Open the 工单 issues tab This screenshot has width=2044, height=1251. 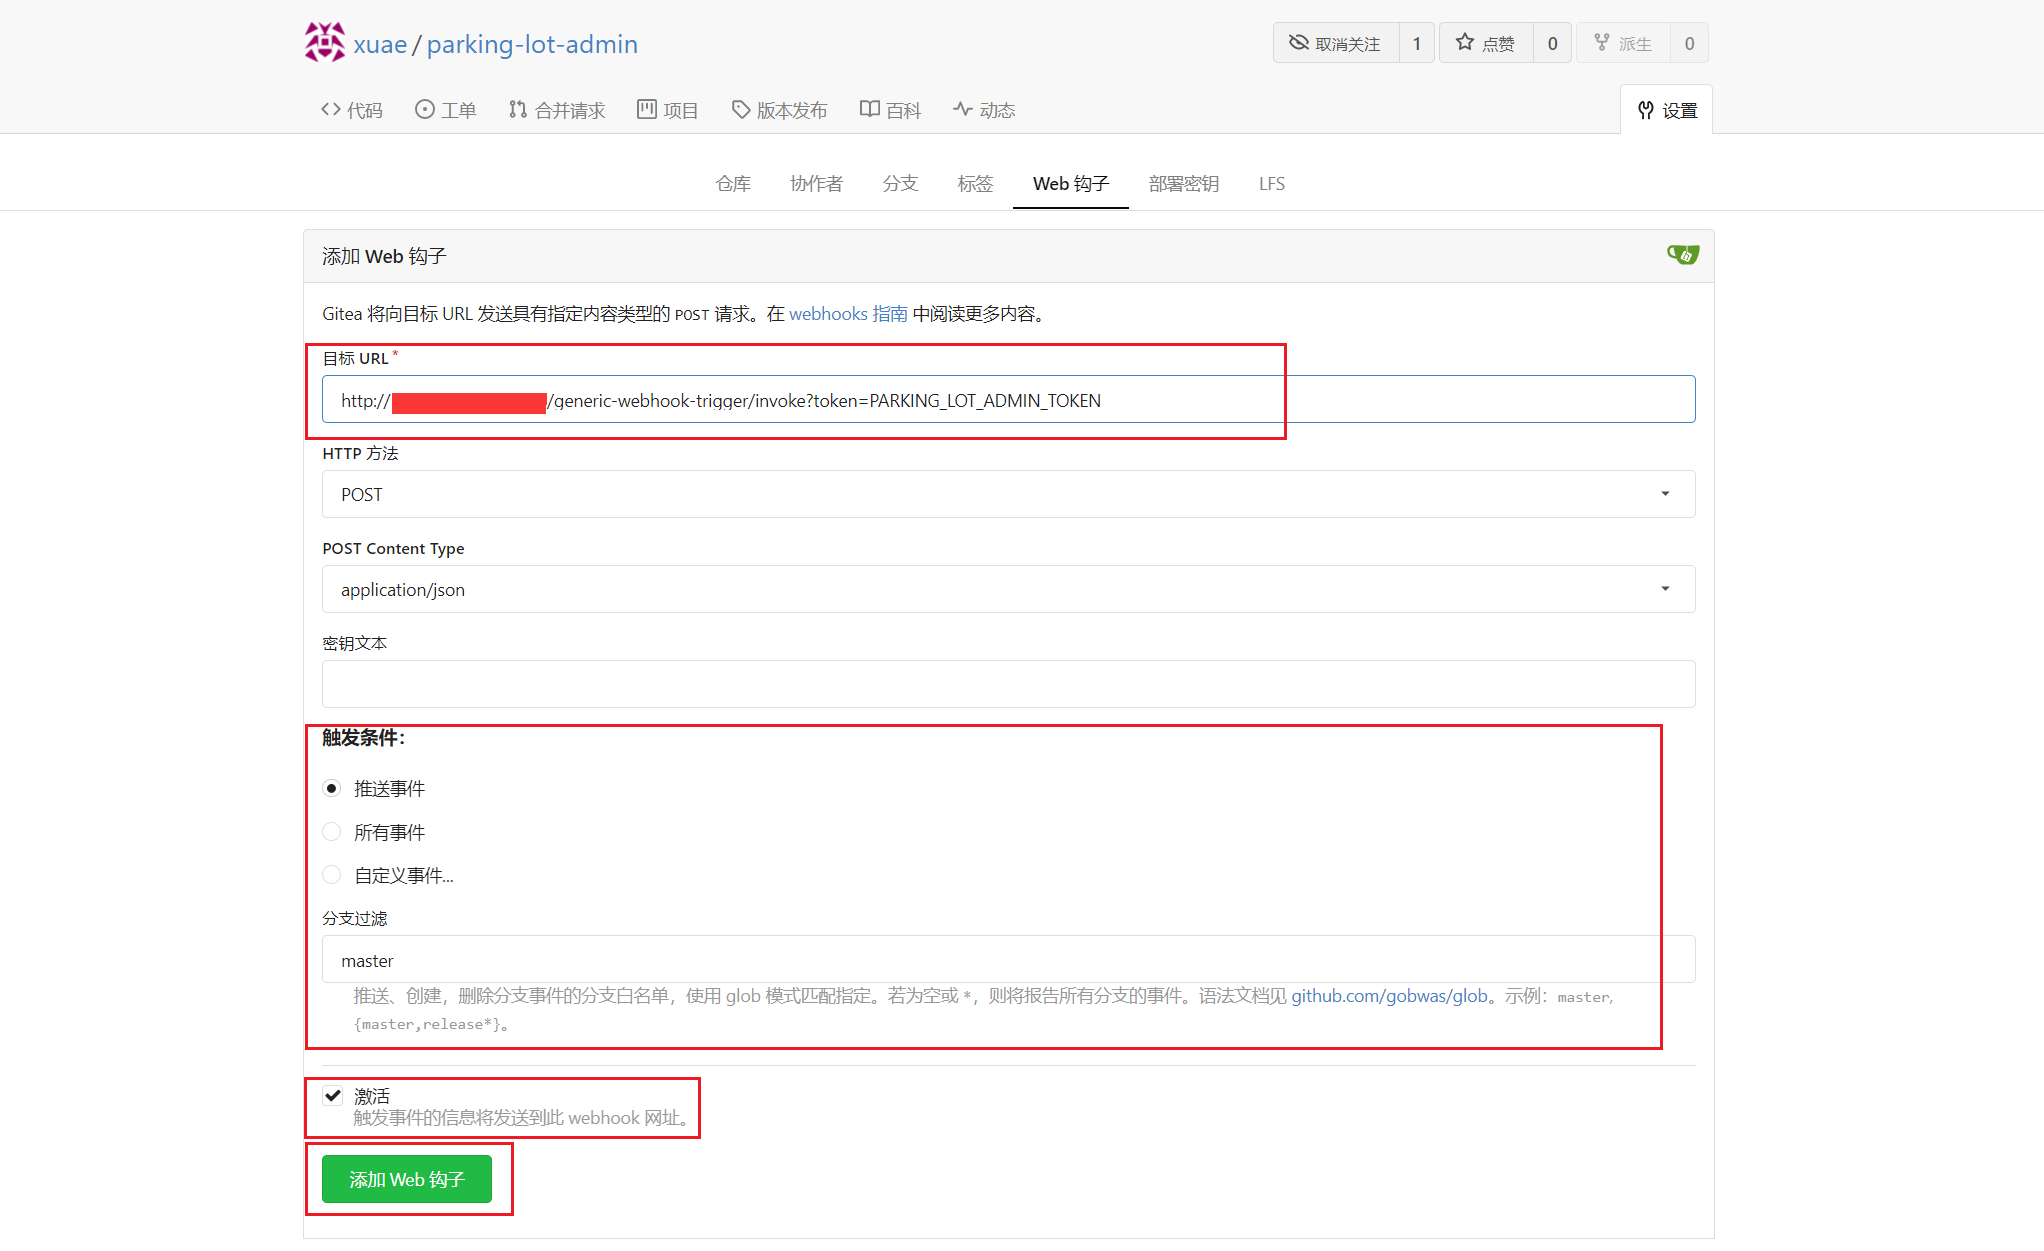[446, 110]
